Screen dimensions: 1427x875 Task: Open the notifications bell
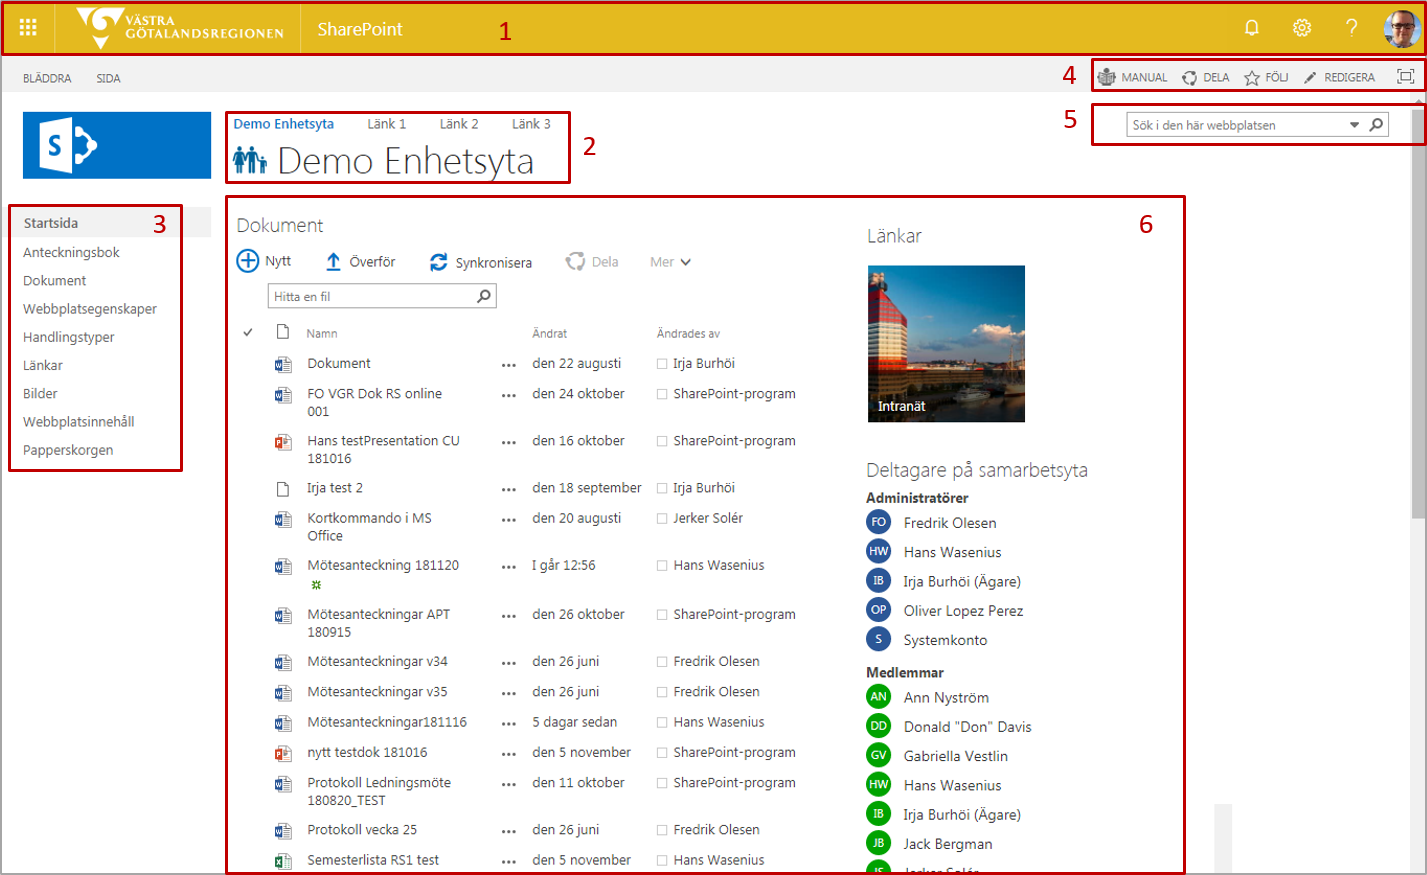coord(1251,28)
